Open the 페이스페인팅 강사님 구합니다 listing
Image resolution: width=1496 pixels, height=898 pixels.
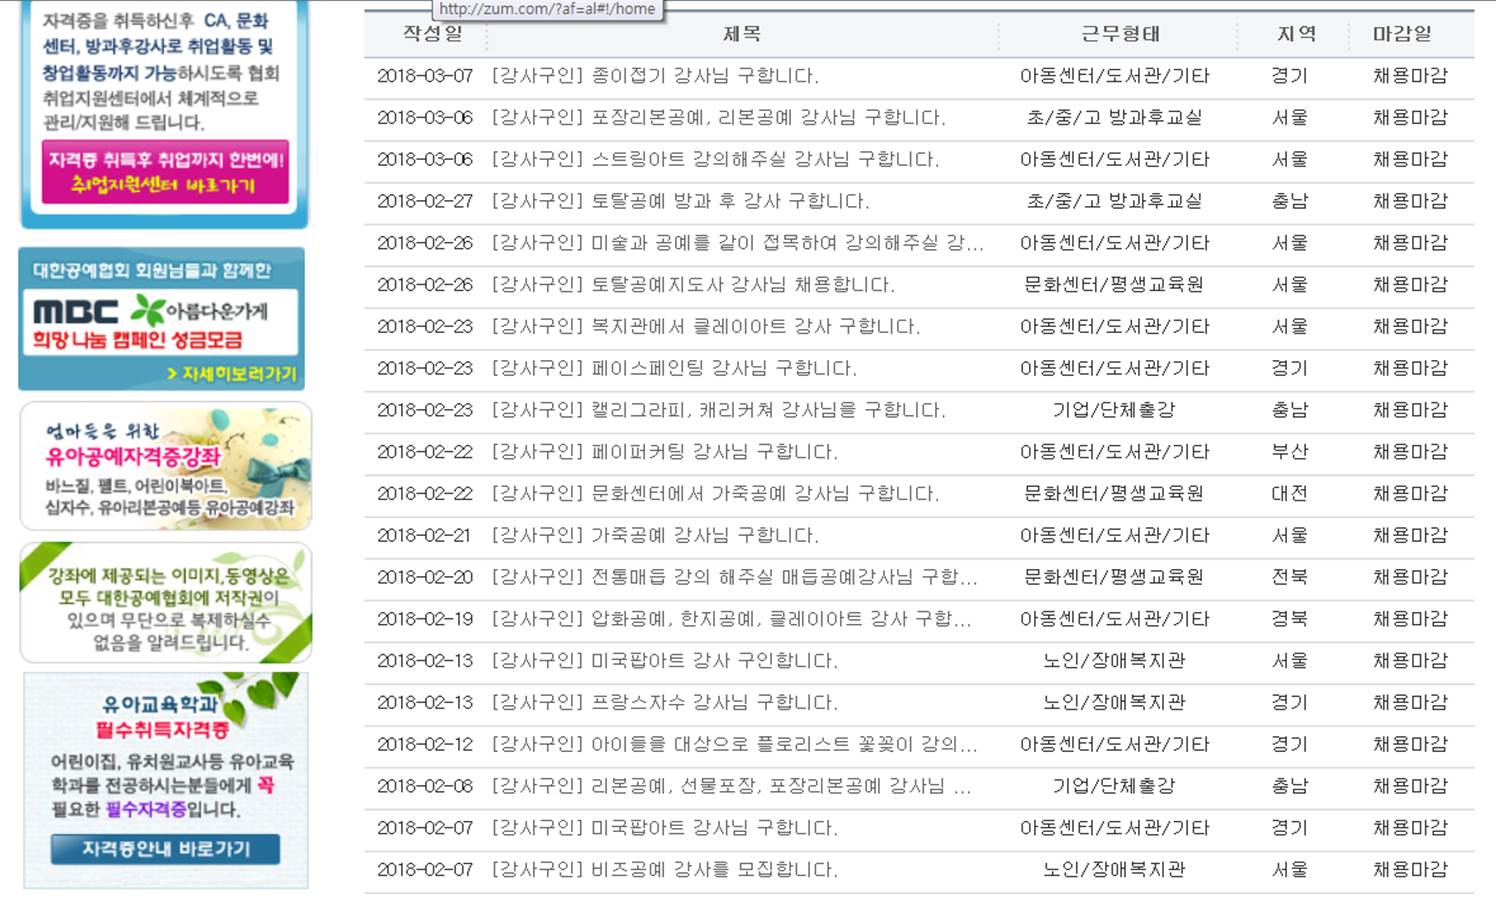point(674,369)
